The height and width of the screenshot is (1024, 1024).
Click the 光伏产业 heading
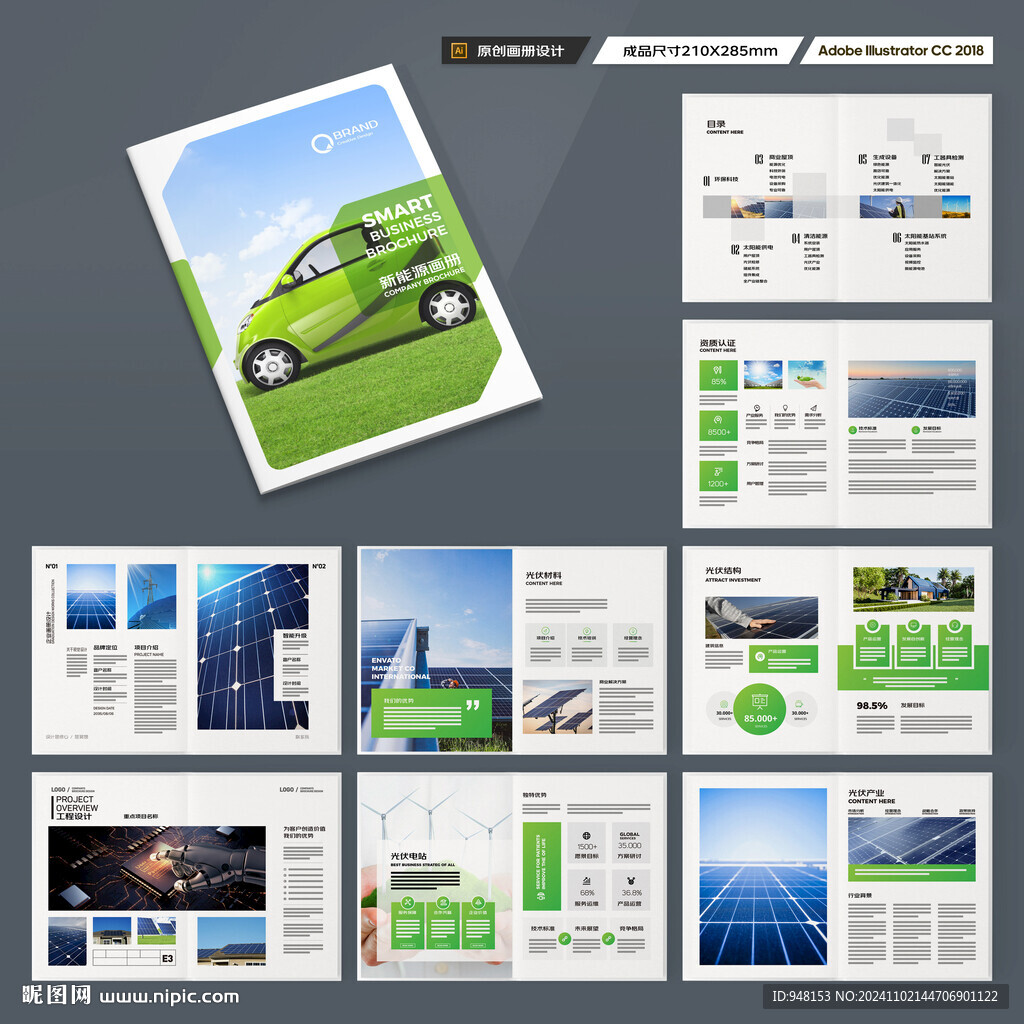click(866, 793)
